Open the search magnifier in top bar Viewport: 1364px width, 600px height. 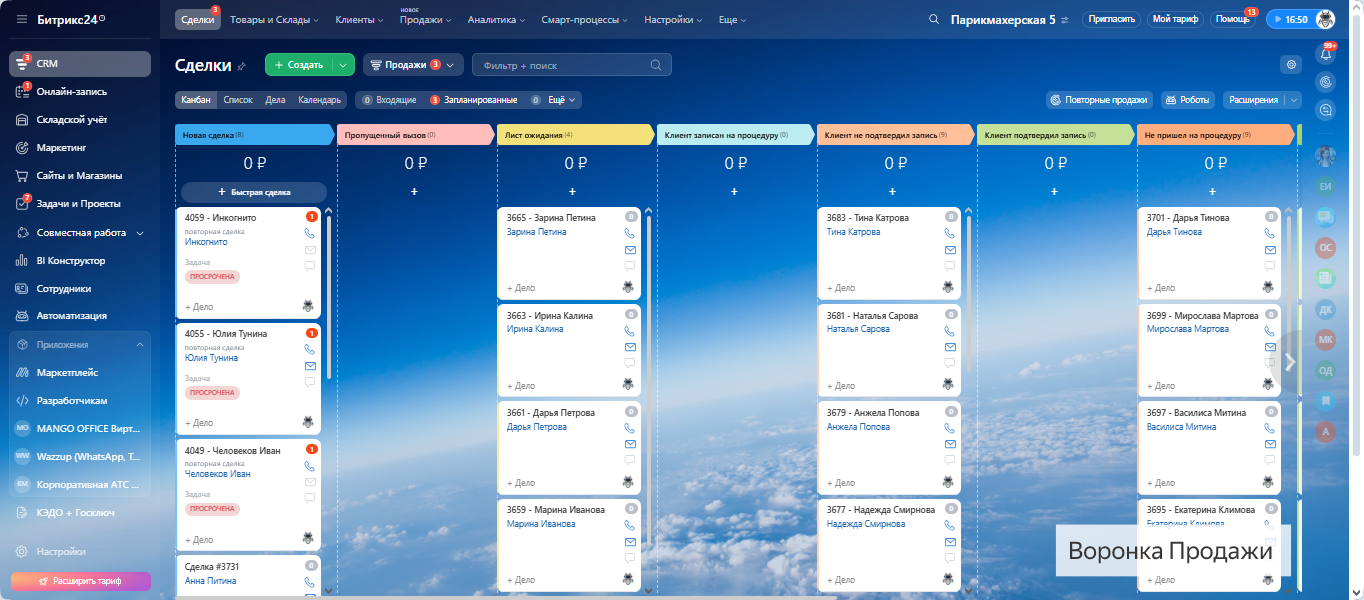click(934, 19)
